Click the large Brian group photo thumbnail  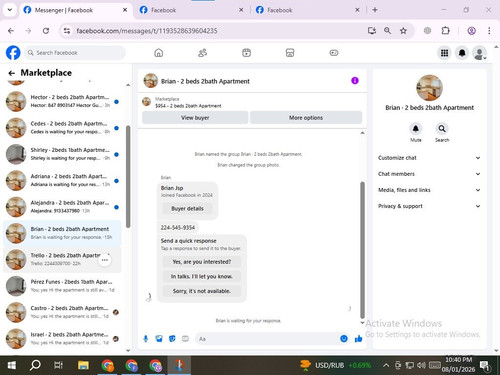click(x=429, y=88)
